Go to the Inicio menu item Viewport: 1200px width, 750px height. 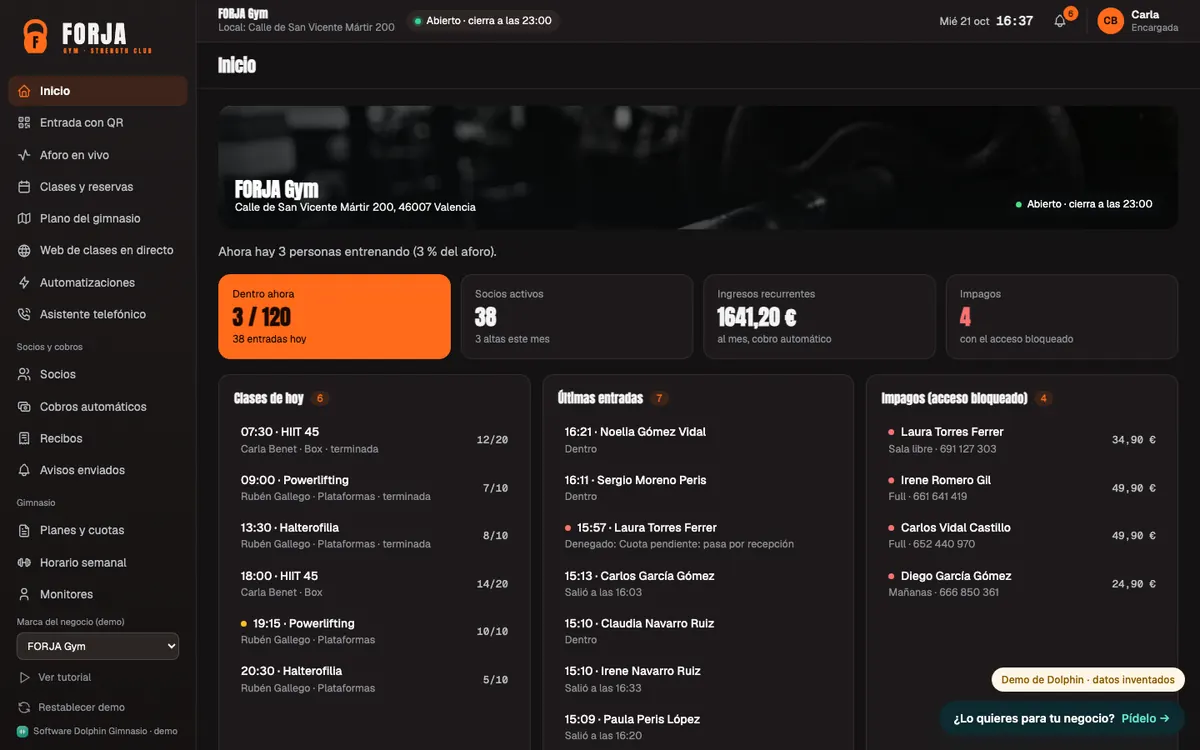98,91
